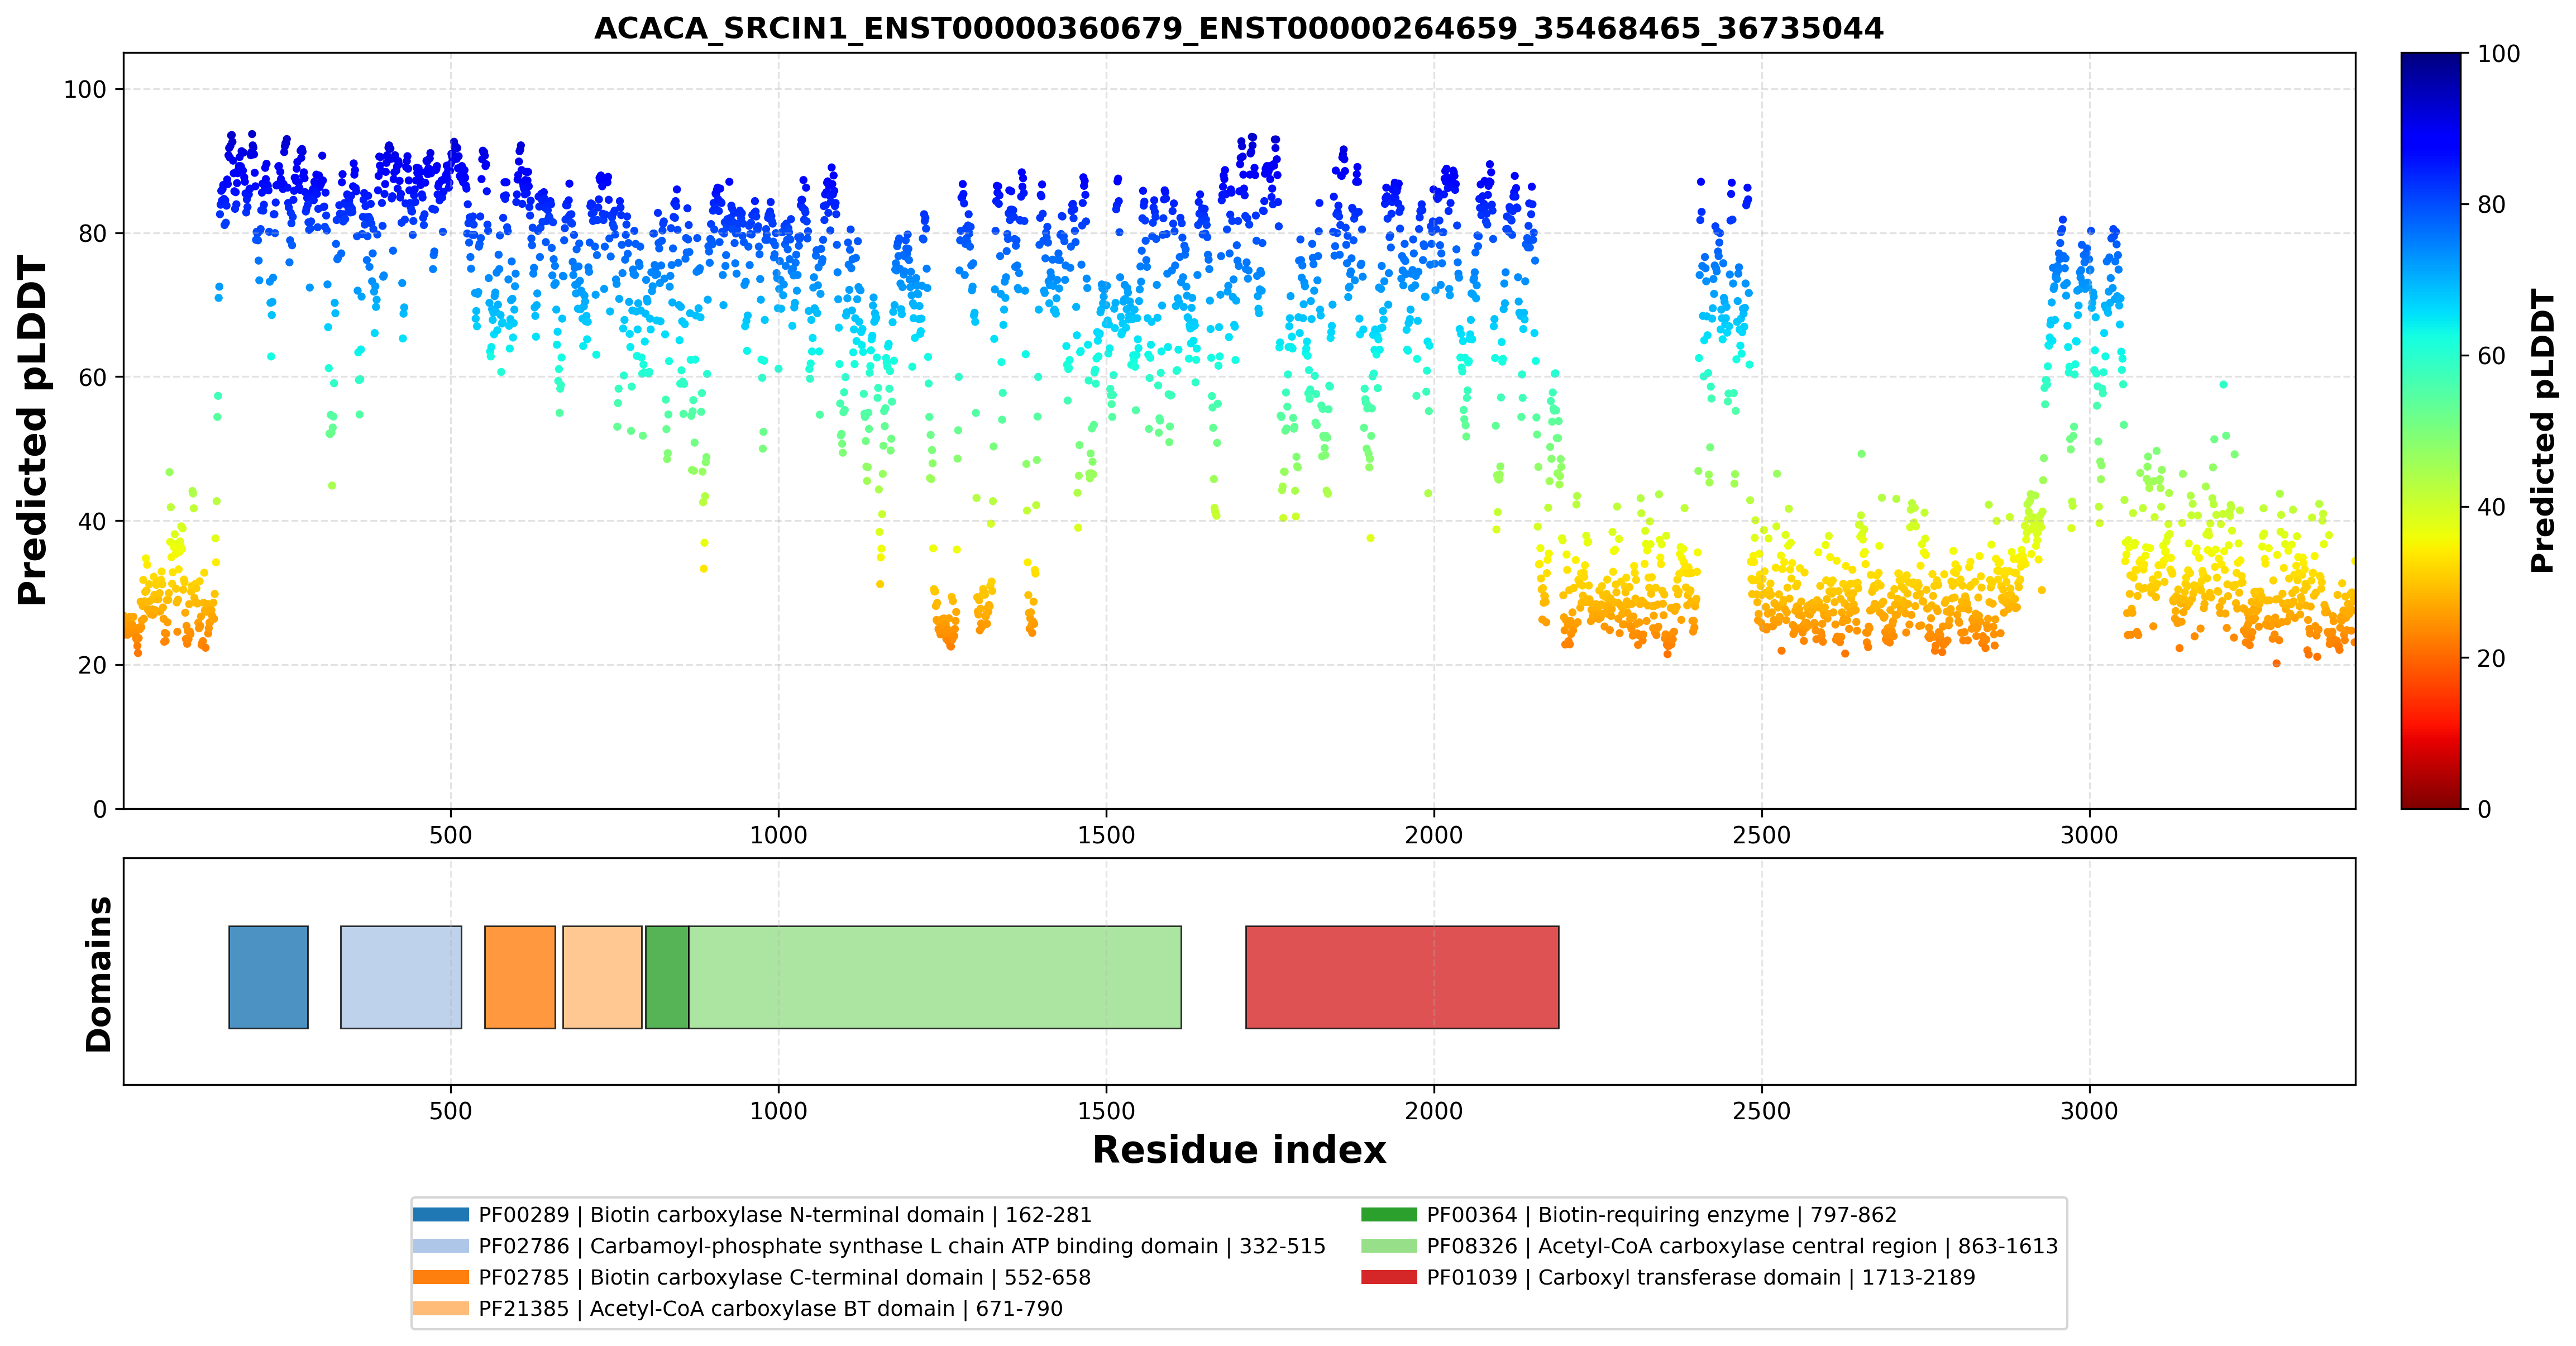Click the ACACA_SRCIN1 plot title

[1239, 28]
